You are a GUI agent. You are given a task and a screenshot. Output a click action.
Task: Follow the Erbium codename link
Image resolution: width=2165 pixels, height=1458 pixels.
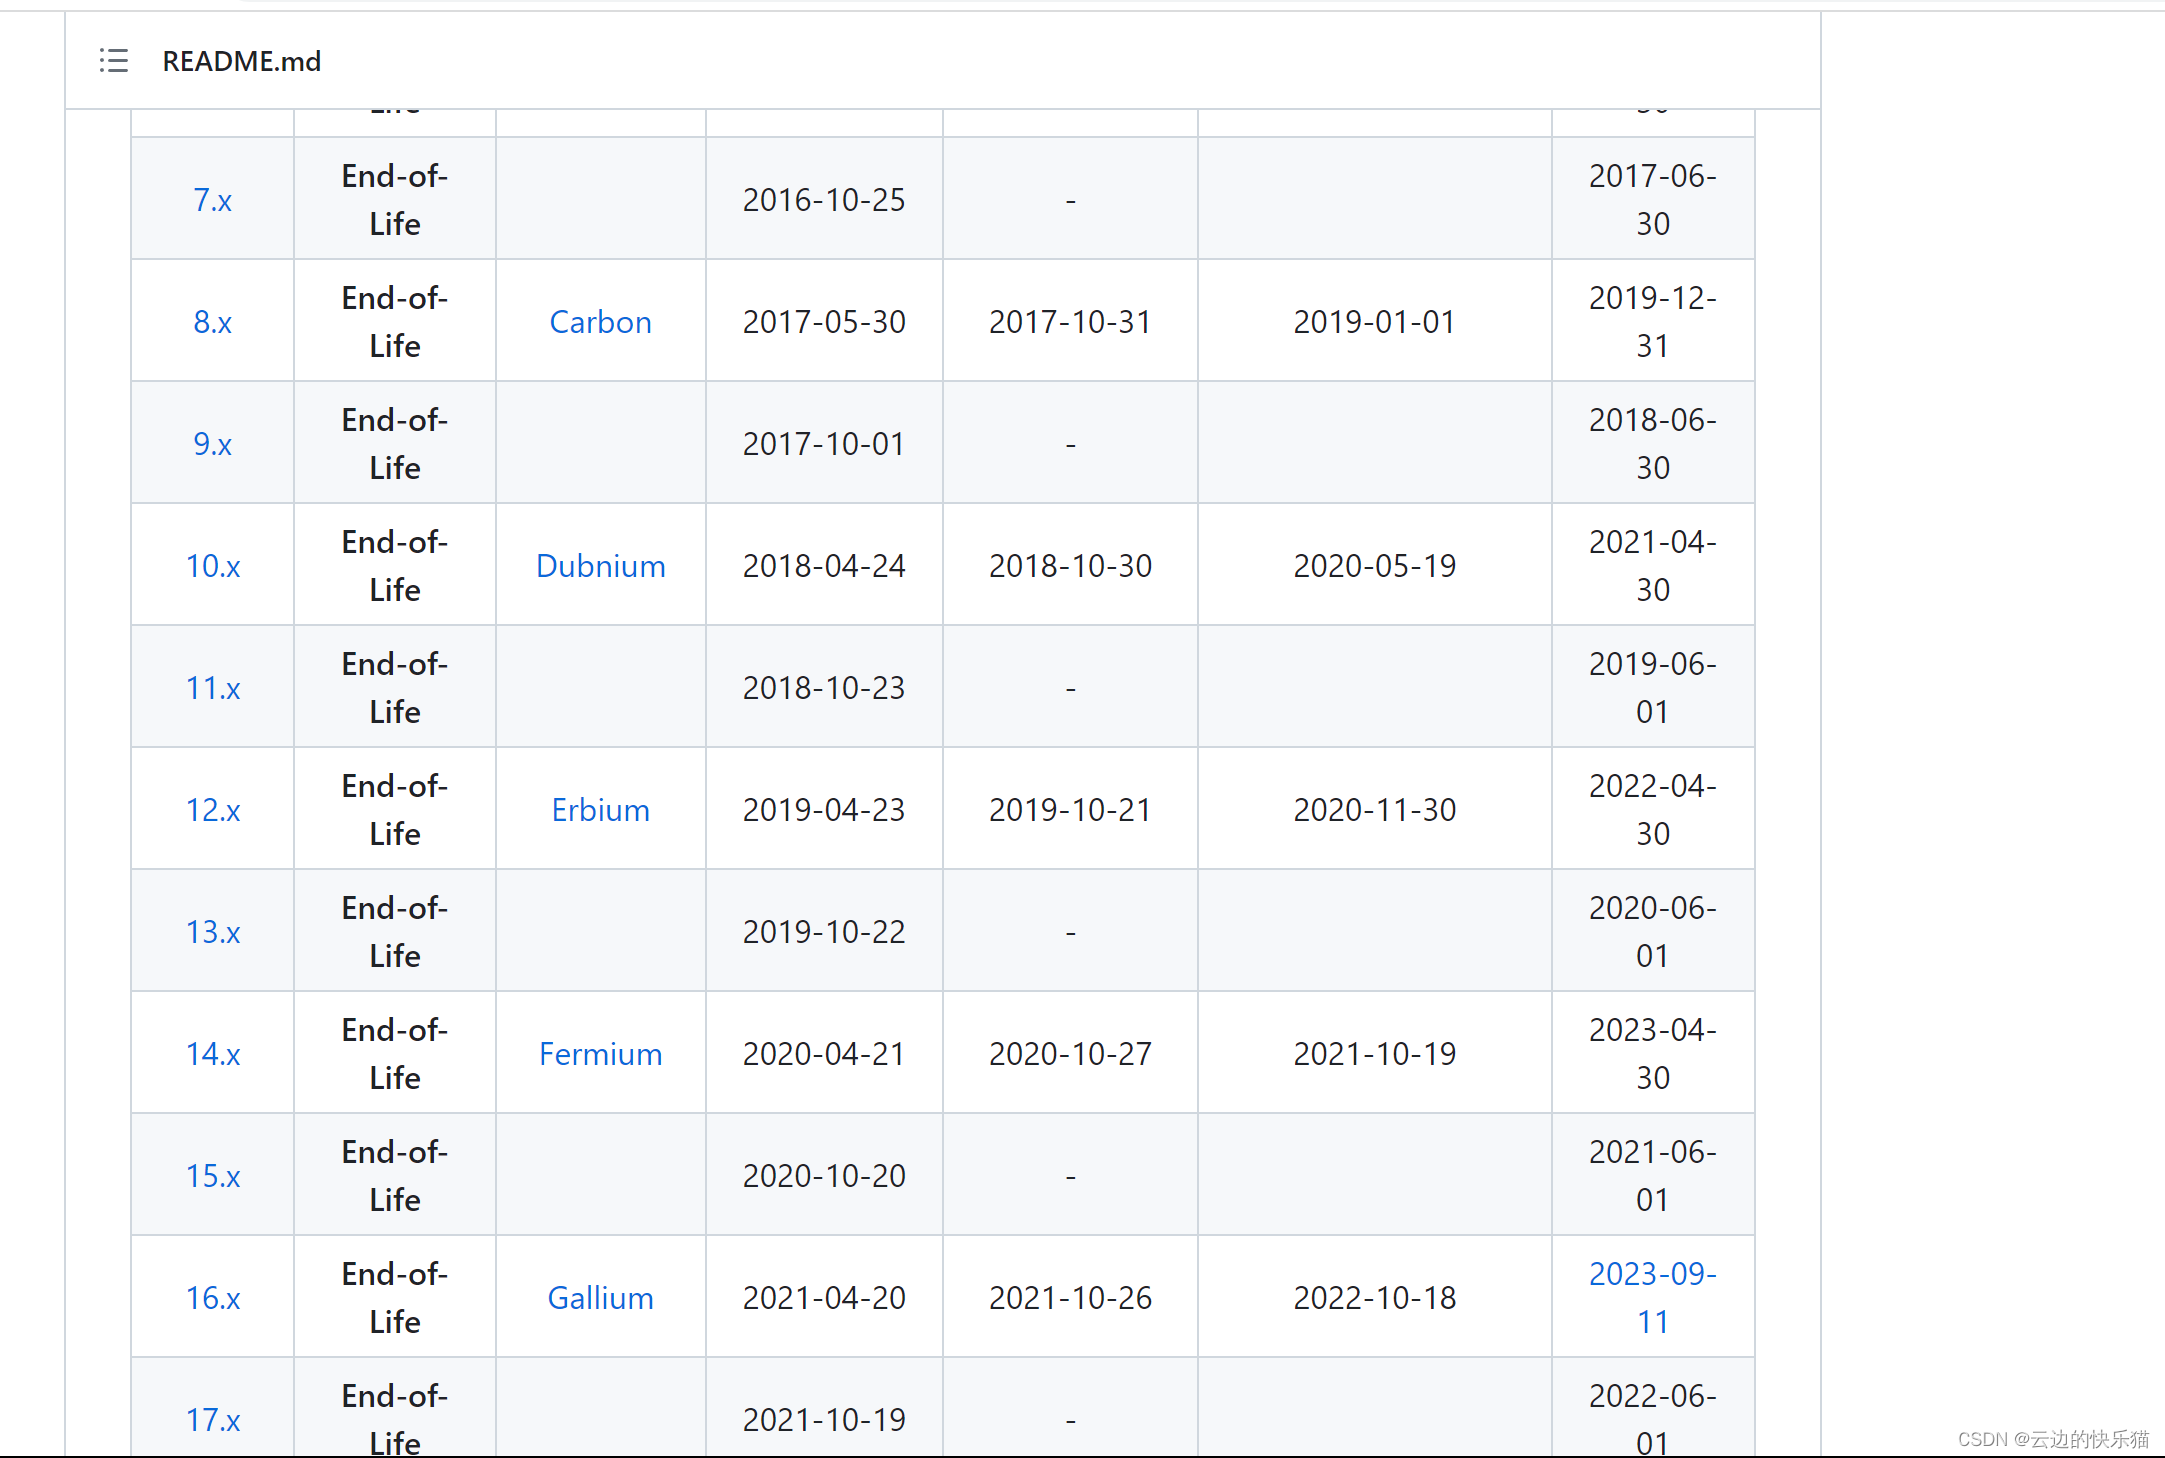[600, 810]
